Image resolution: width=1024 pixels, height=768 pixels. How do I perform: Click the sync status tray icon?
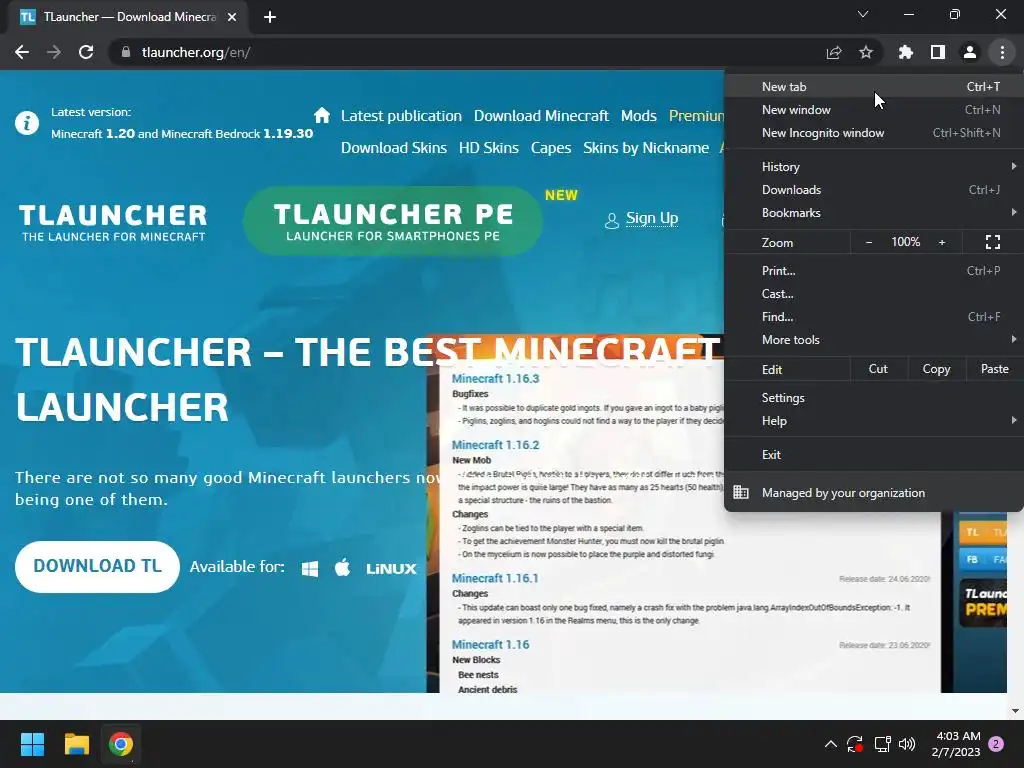(x=855, y=744)
